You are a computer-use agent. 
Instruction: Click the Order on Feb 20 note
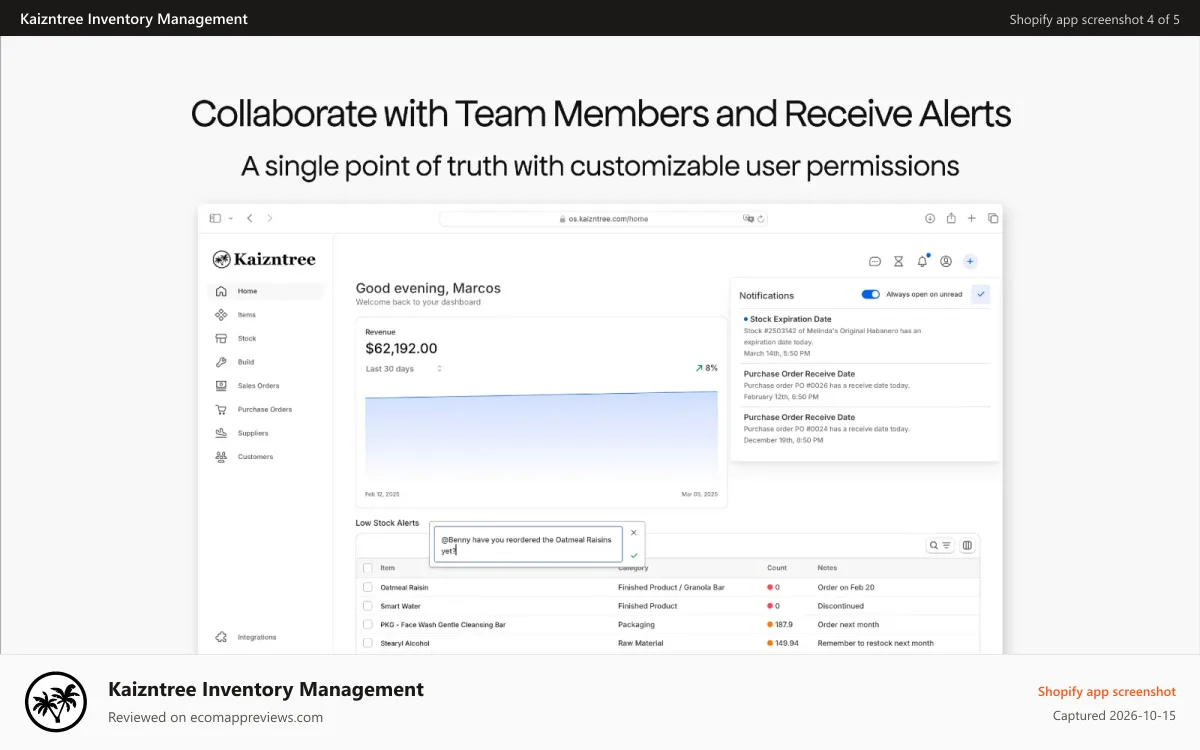point(846,587)
